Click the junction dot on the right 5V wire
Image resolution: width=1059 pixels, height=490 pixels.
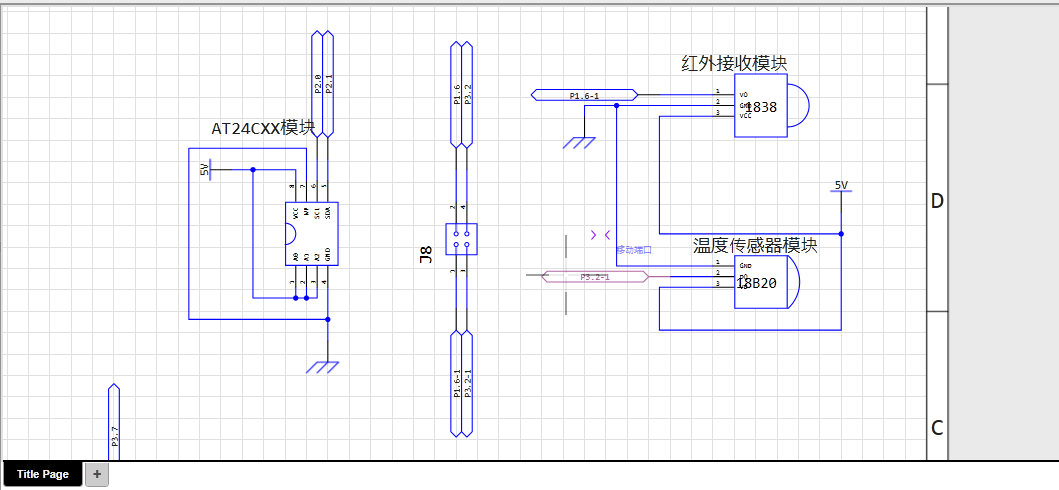point(841,234)
